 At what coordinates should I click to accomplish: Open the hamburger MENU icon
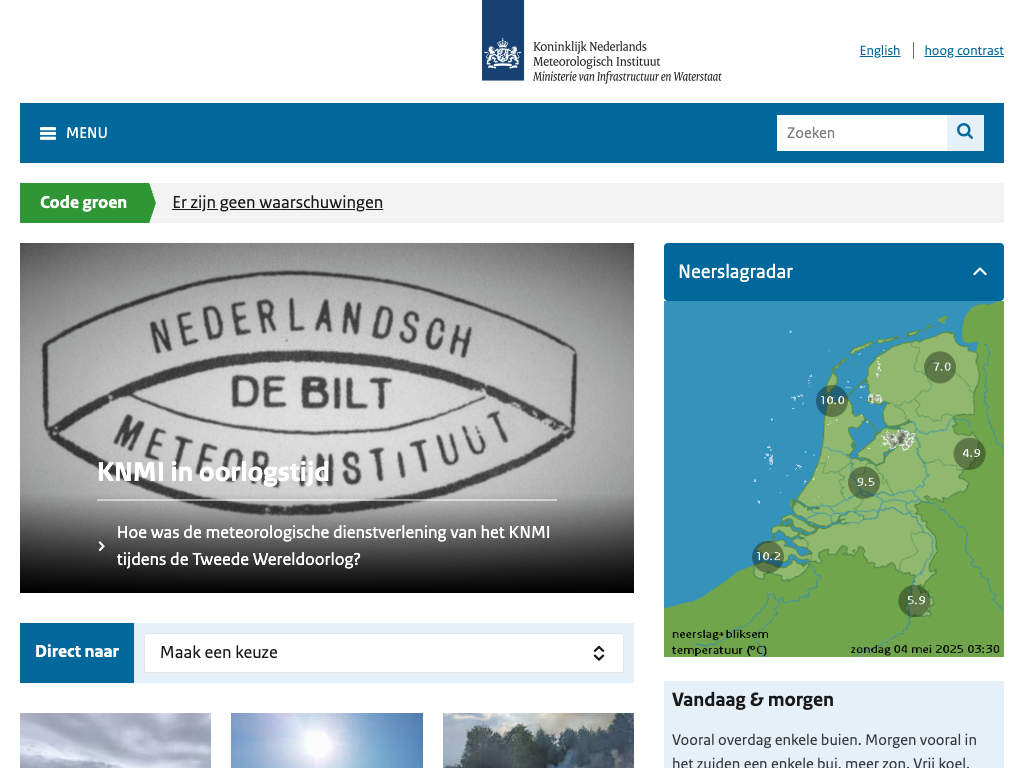(x=48, y=133)
